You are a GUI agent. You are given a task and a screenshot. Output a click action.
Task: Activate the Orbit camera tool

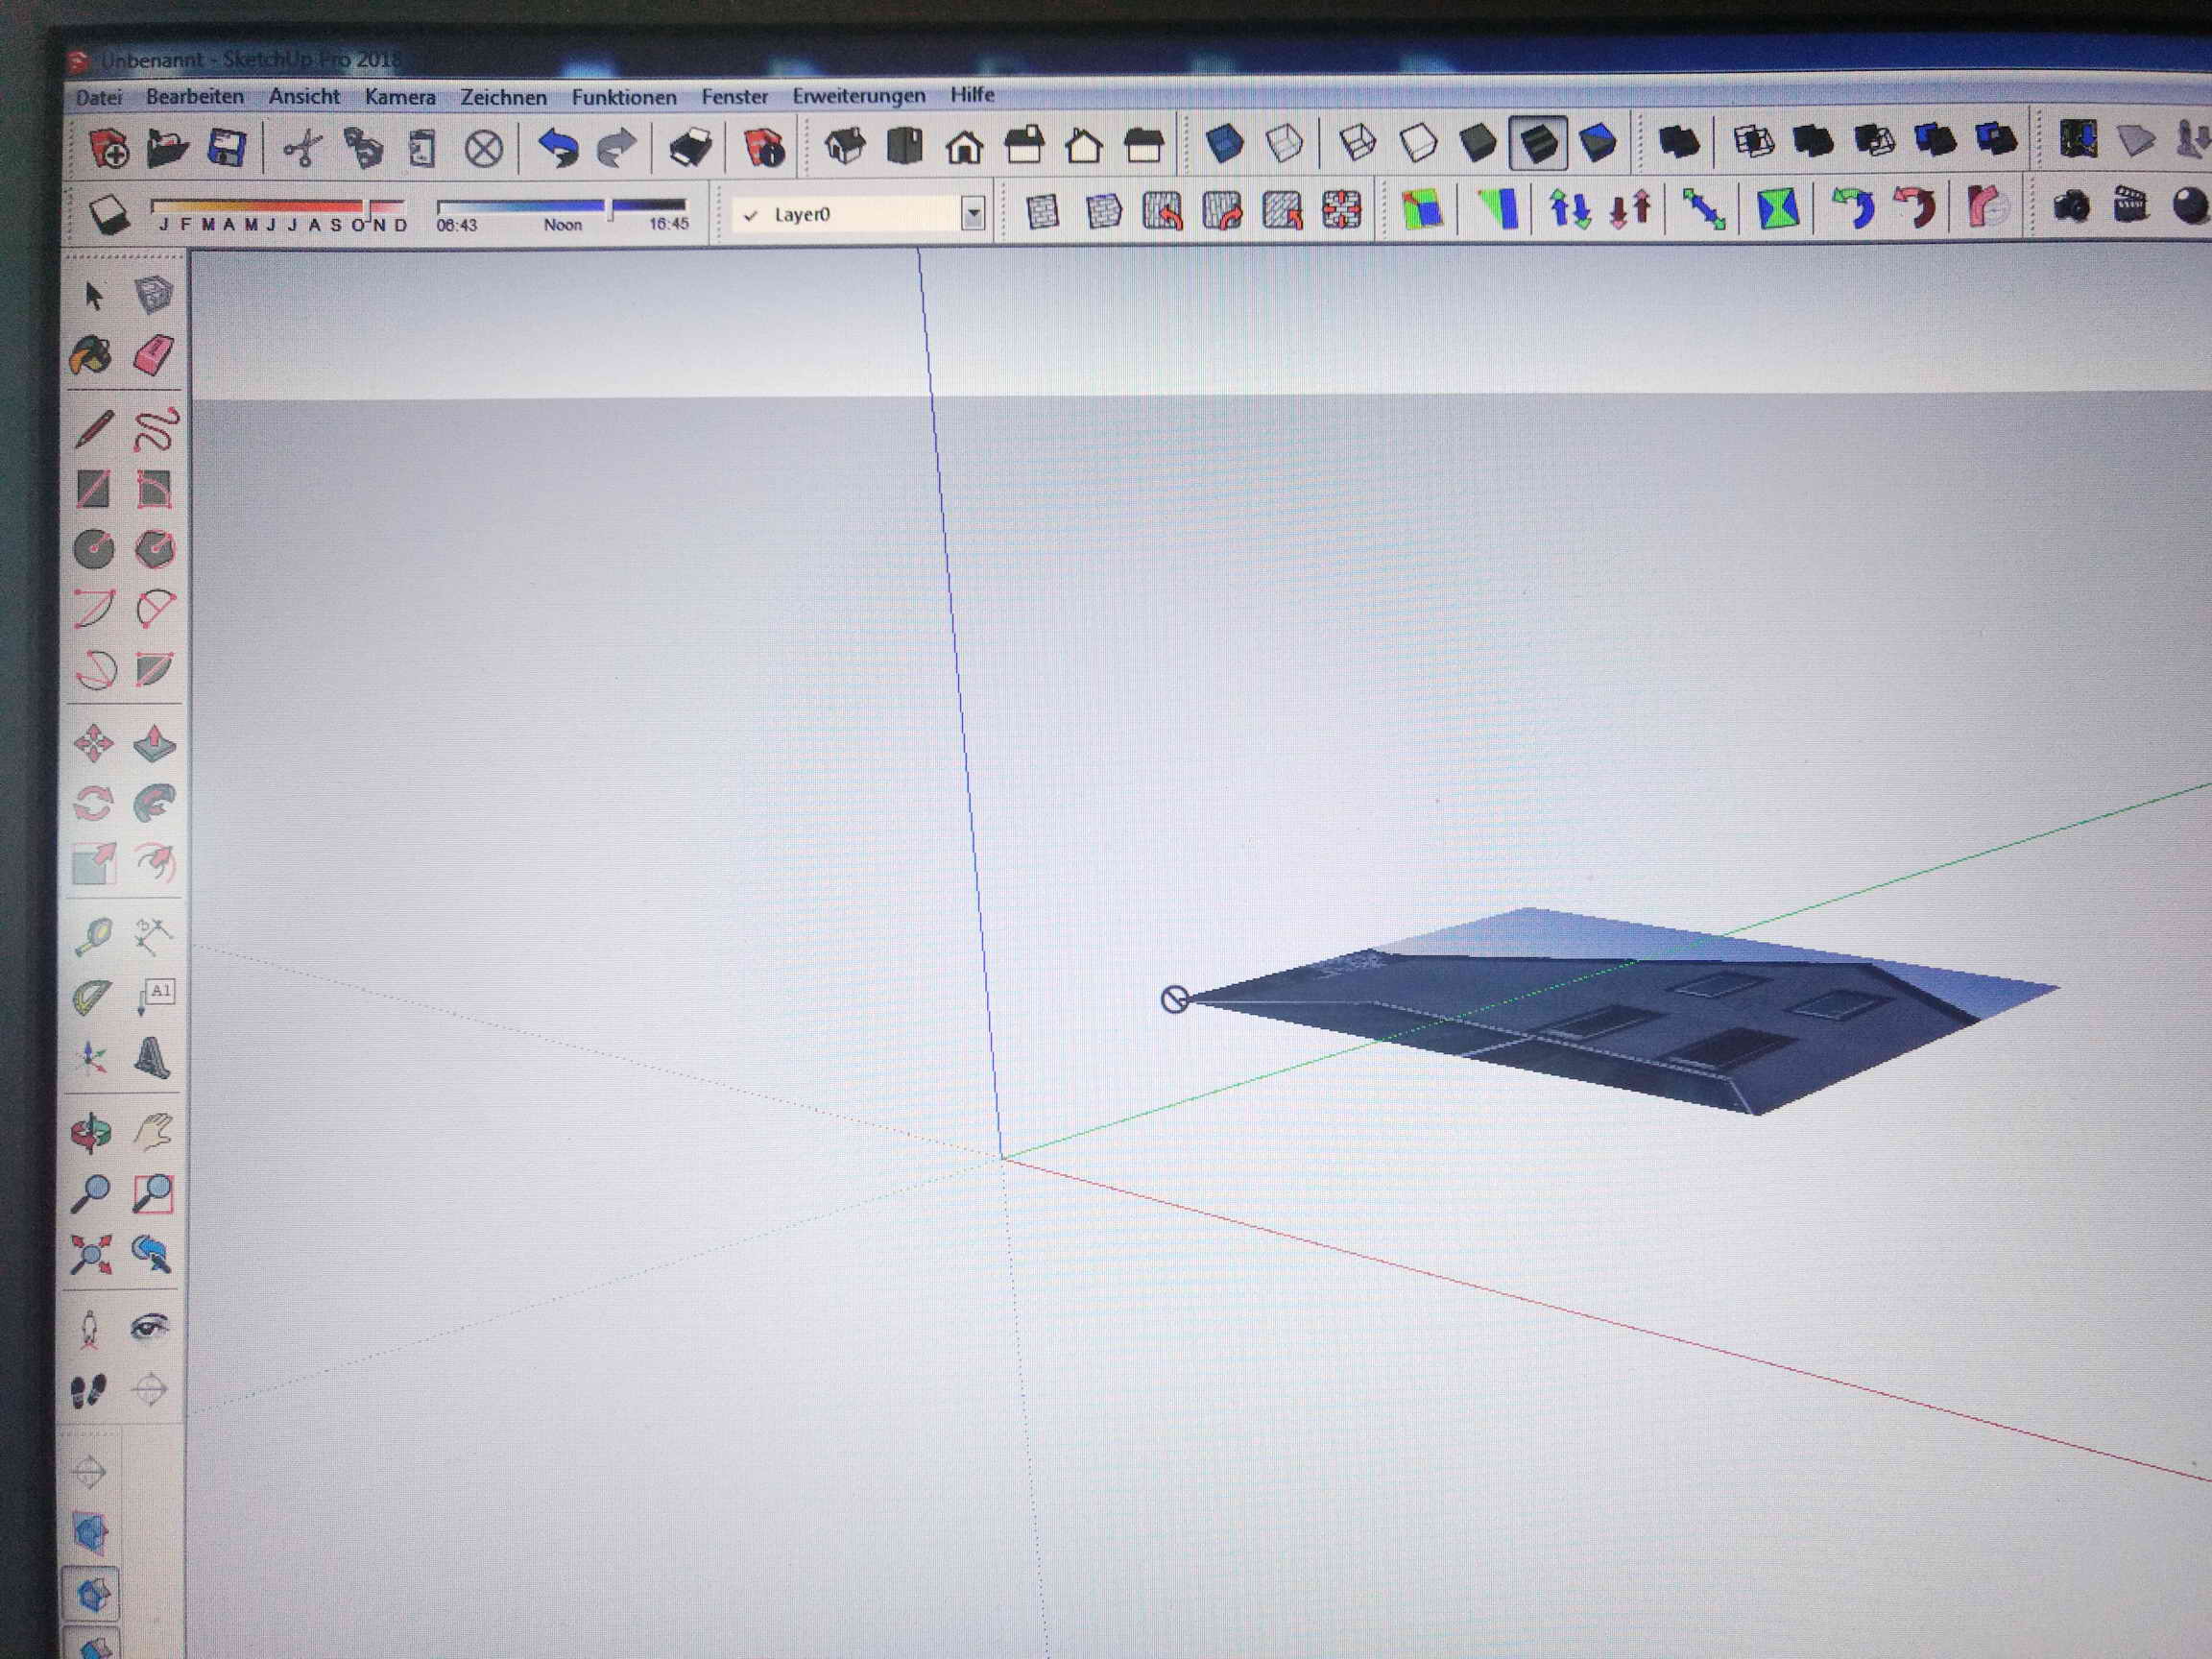[92, 1133]
